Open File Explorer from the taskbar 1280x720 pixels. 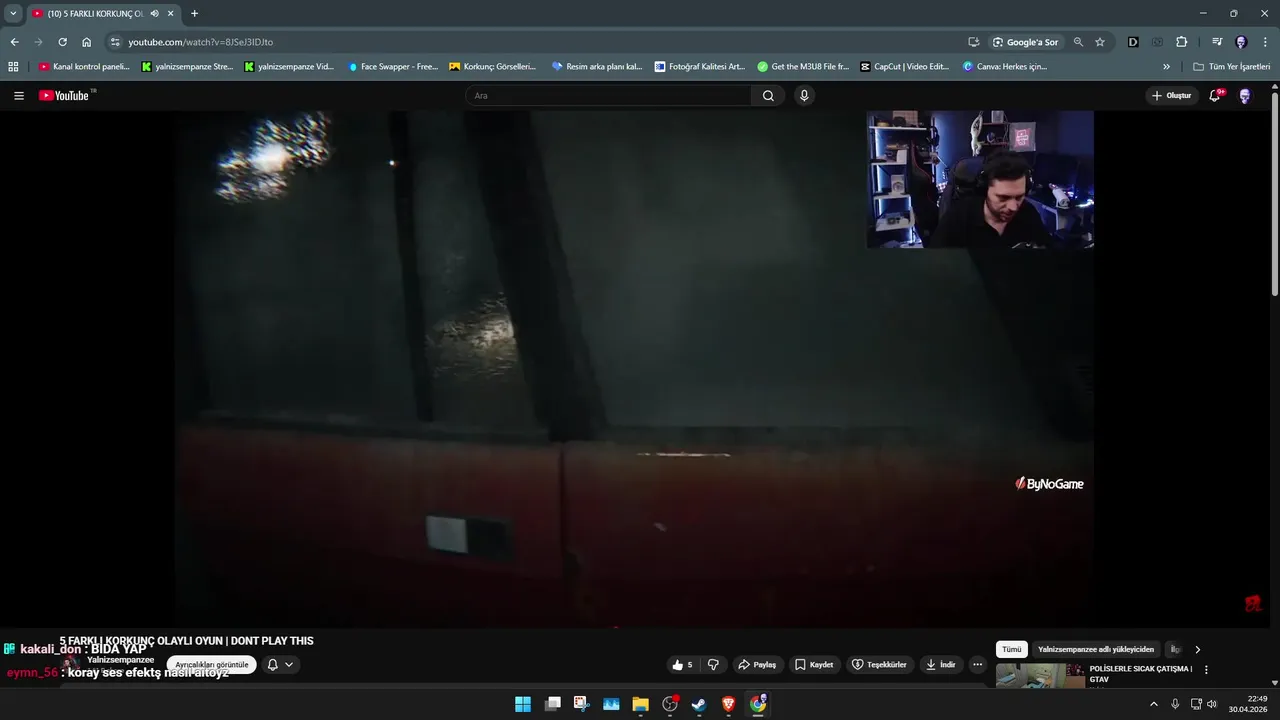point(640,704)
